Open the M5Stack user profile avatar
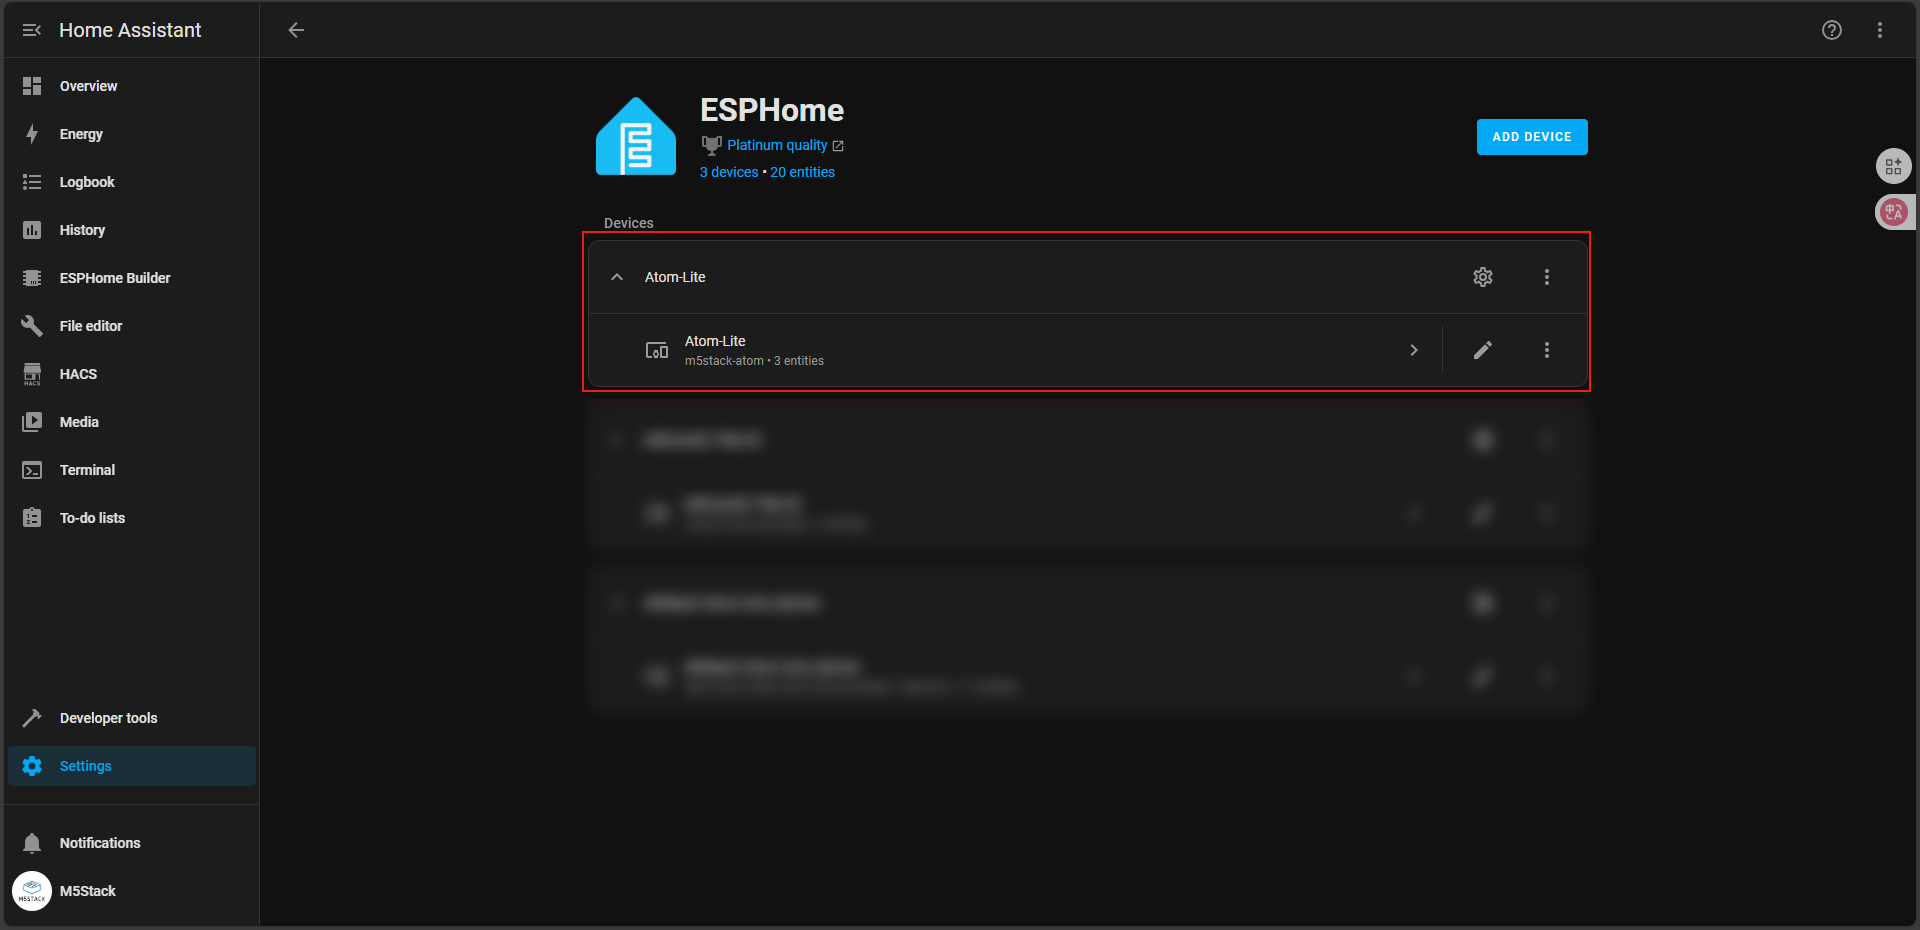 32,891
